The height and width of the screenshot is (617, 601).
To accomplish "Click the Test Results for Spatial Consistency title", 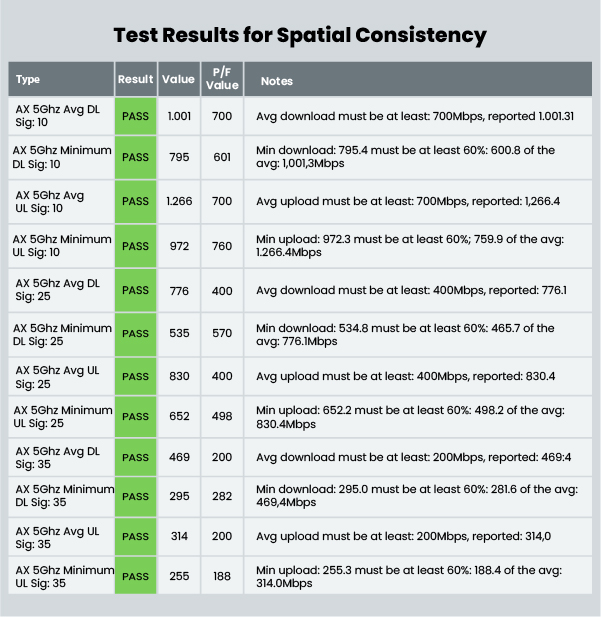I will pos(300,36).
